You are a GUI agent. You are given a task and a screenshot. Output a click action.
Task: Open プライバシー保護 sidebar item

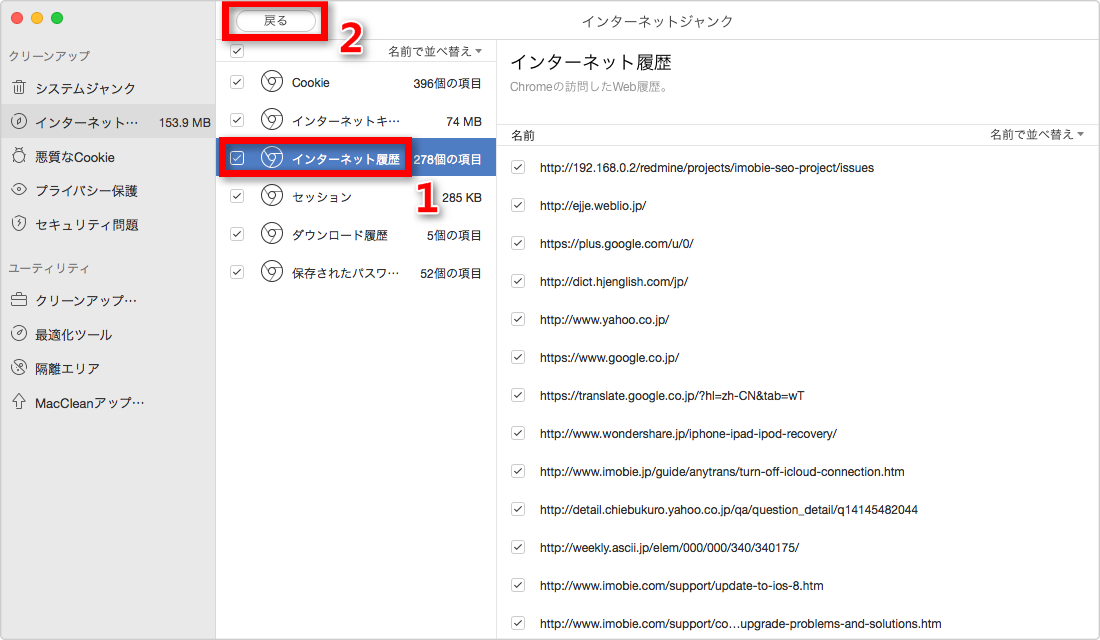click(108, 189)
